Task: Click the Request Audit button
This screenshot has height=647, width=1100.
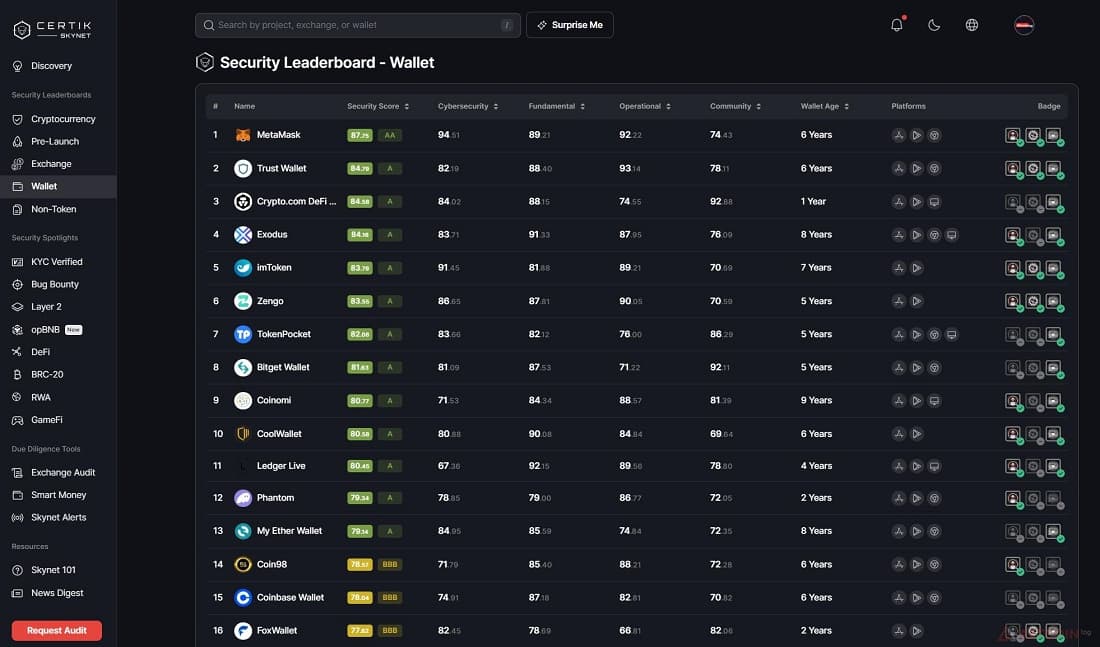Action: pos(57,630)
